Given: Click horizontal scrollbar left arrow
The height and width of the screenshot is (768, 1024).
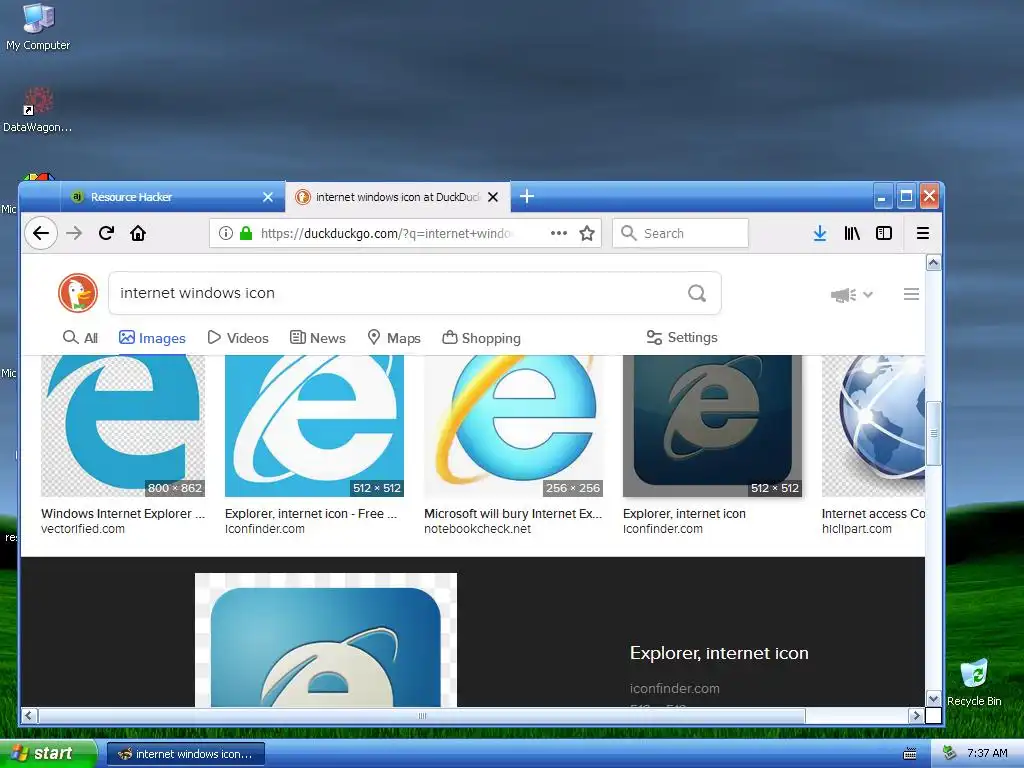Looking at the screenshot, I should (29, 716).
